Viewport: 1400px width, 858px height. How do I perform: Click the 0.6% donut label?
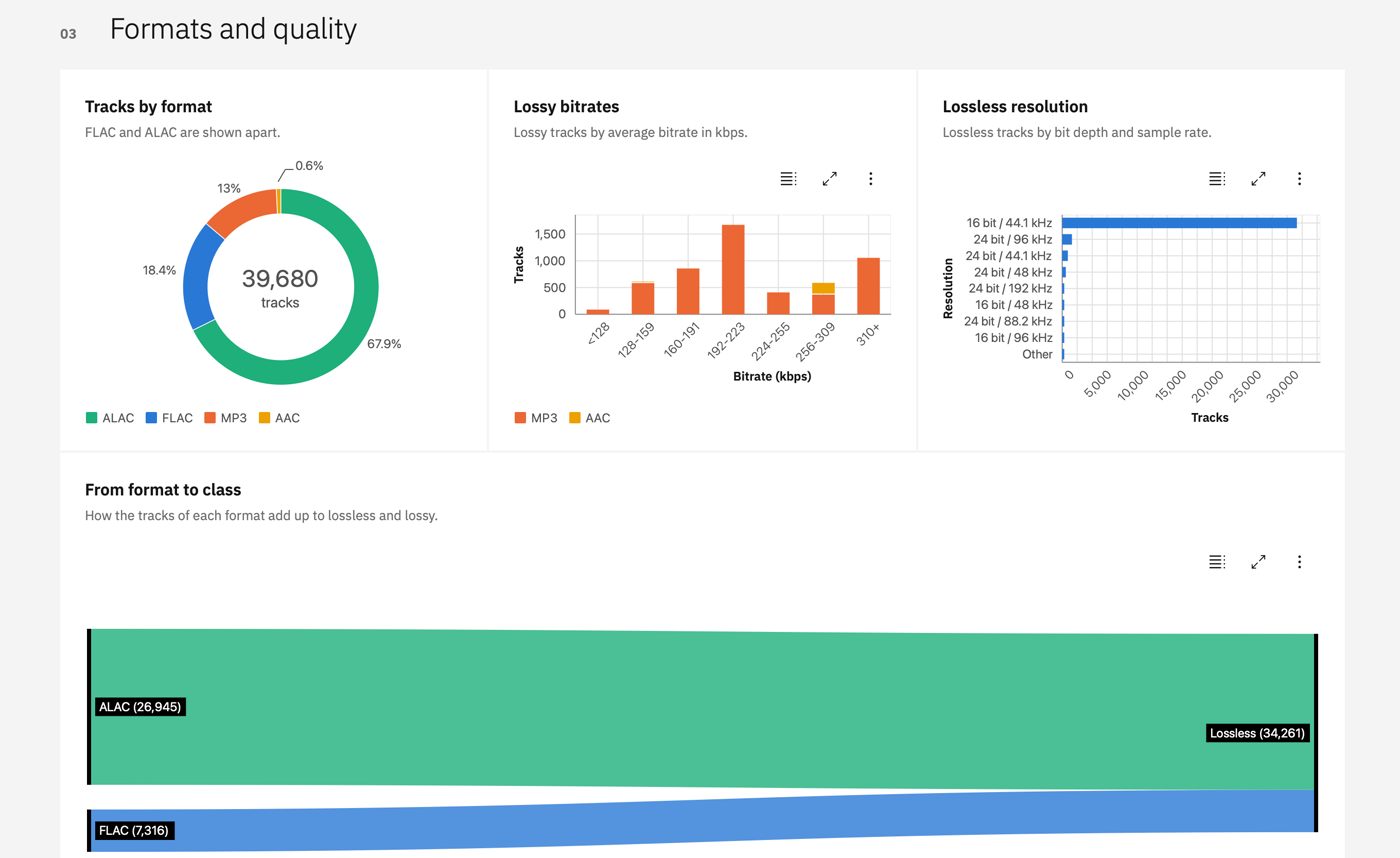(309, 165)
